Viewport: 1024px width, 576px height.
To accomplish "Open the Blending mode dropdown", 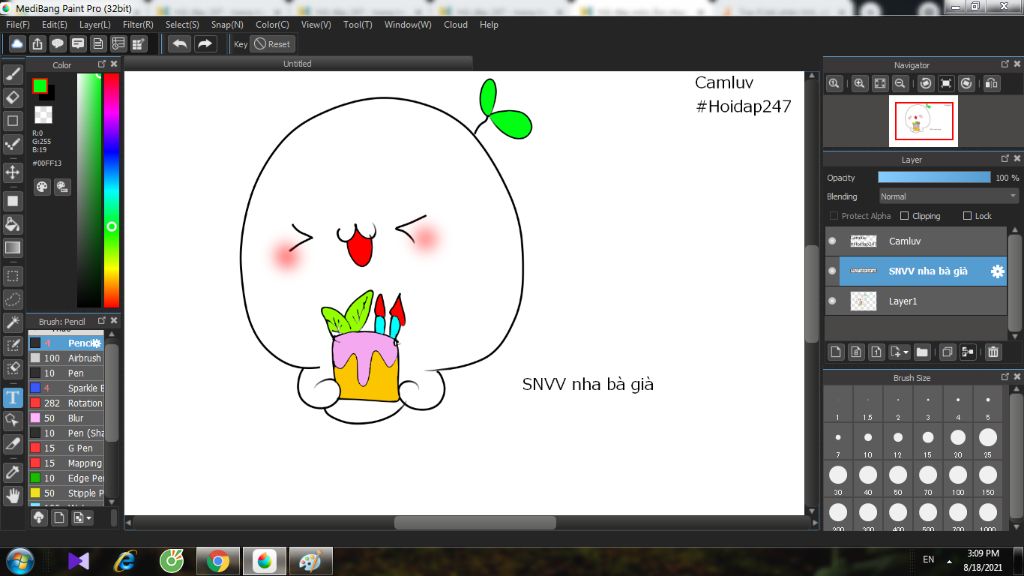I will pos(948,197).
